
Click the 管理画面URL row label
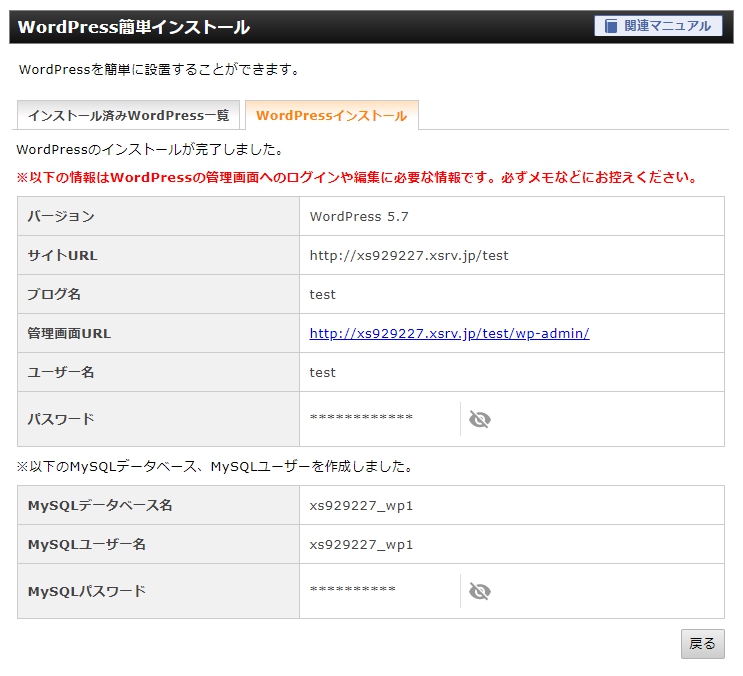69,333
